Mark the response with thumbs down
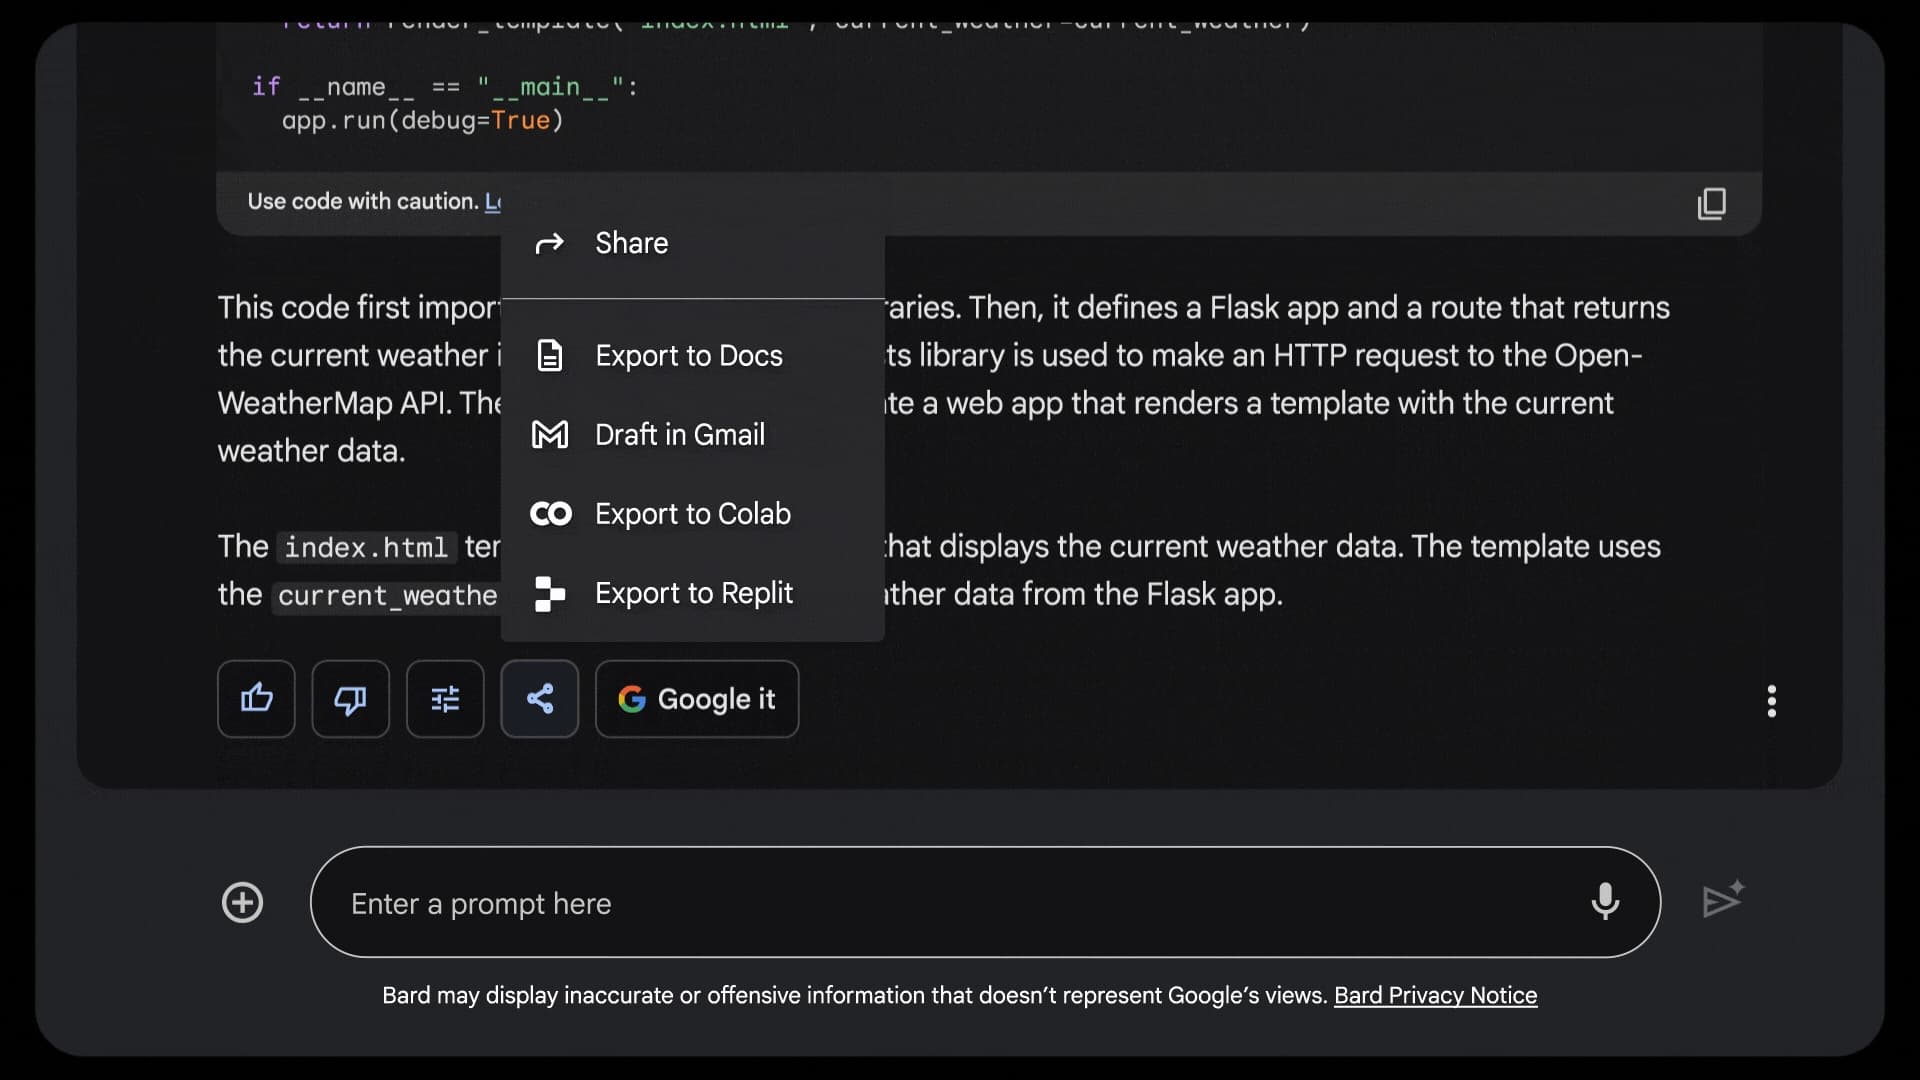The height and width of the screenshot is (1080, 1920). [x=350, y=699]
